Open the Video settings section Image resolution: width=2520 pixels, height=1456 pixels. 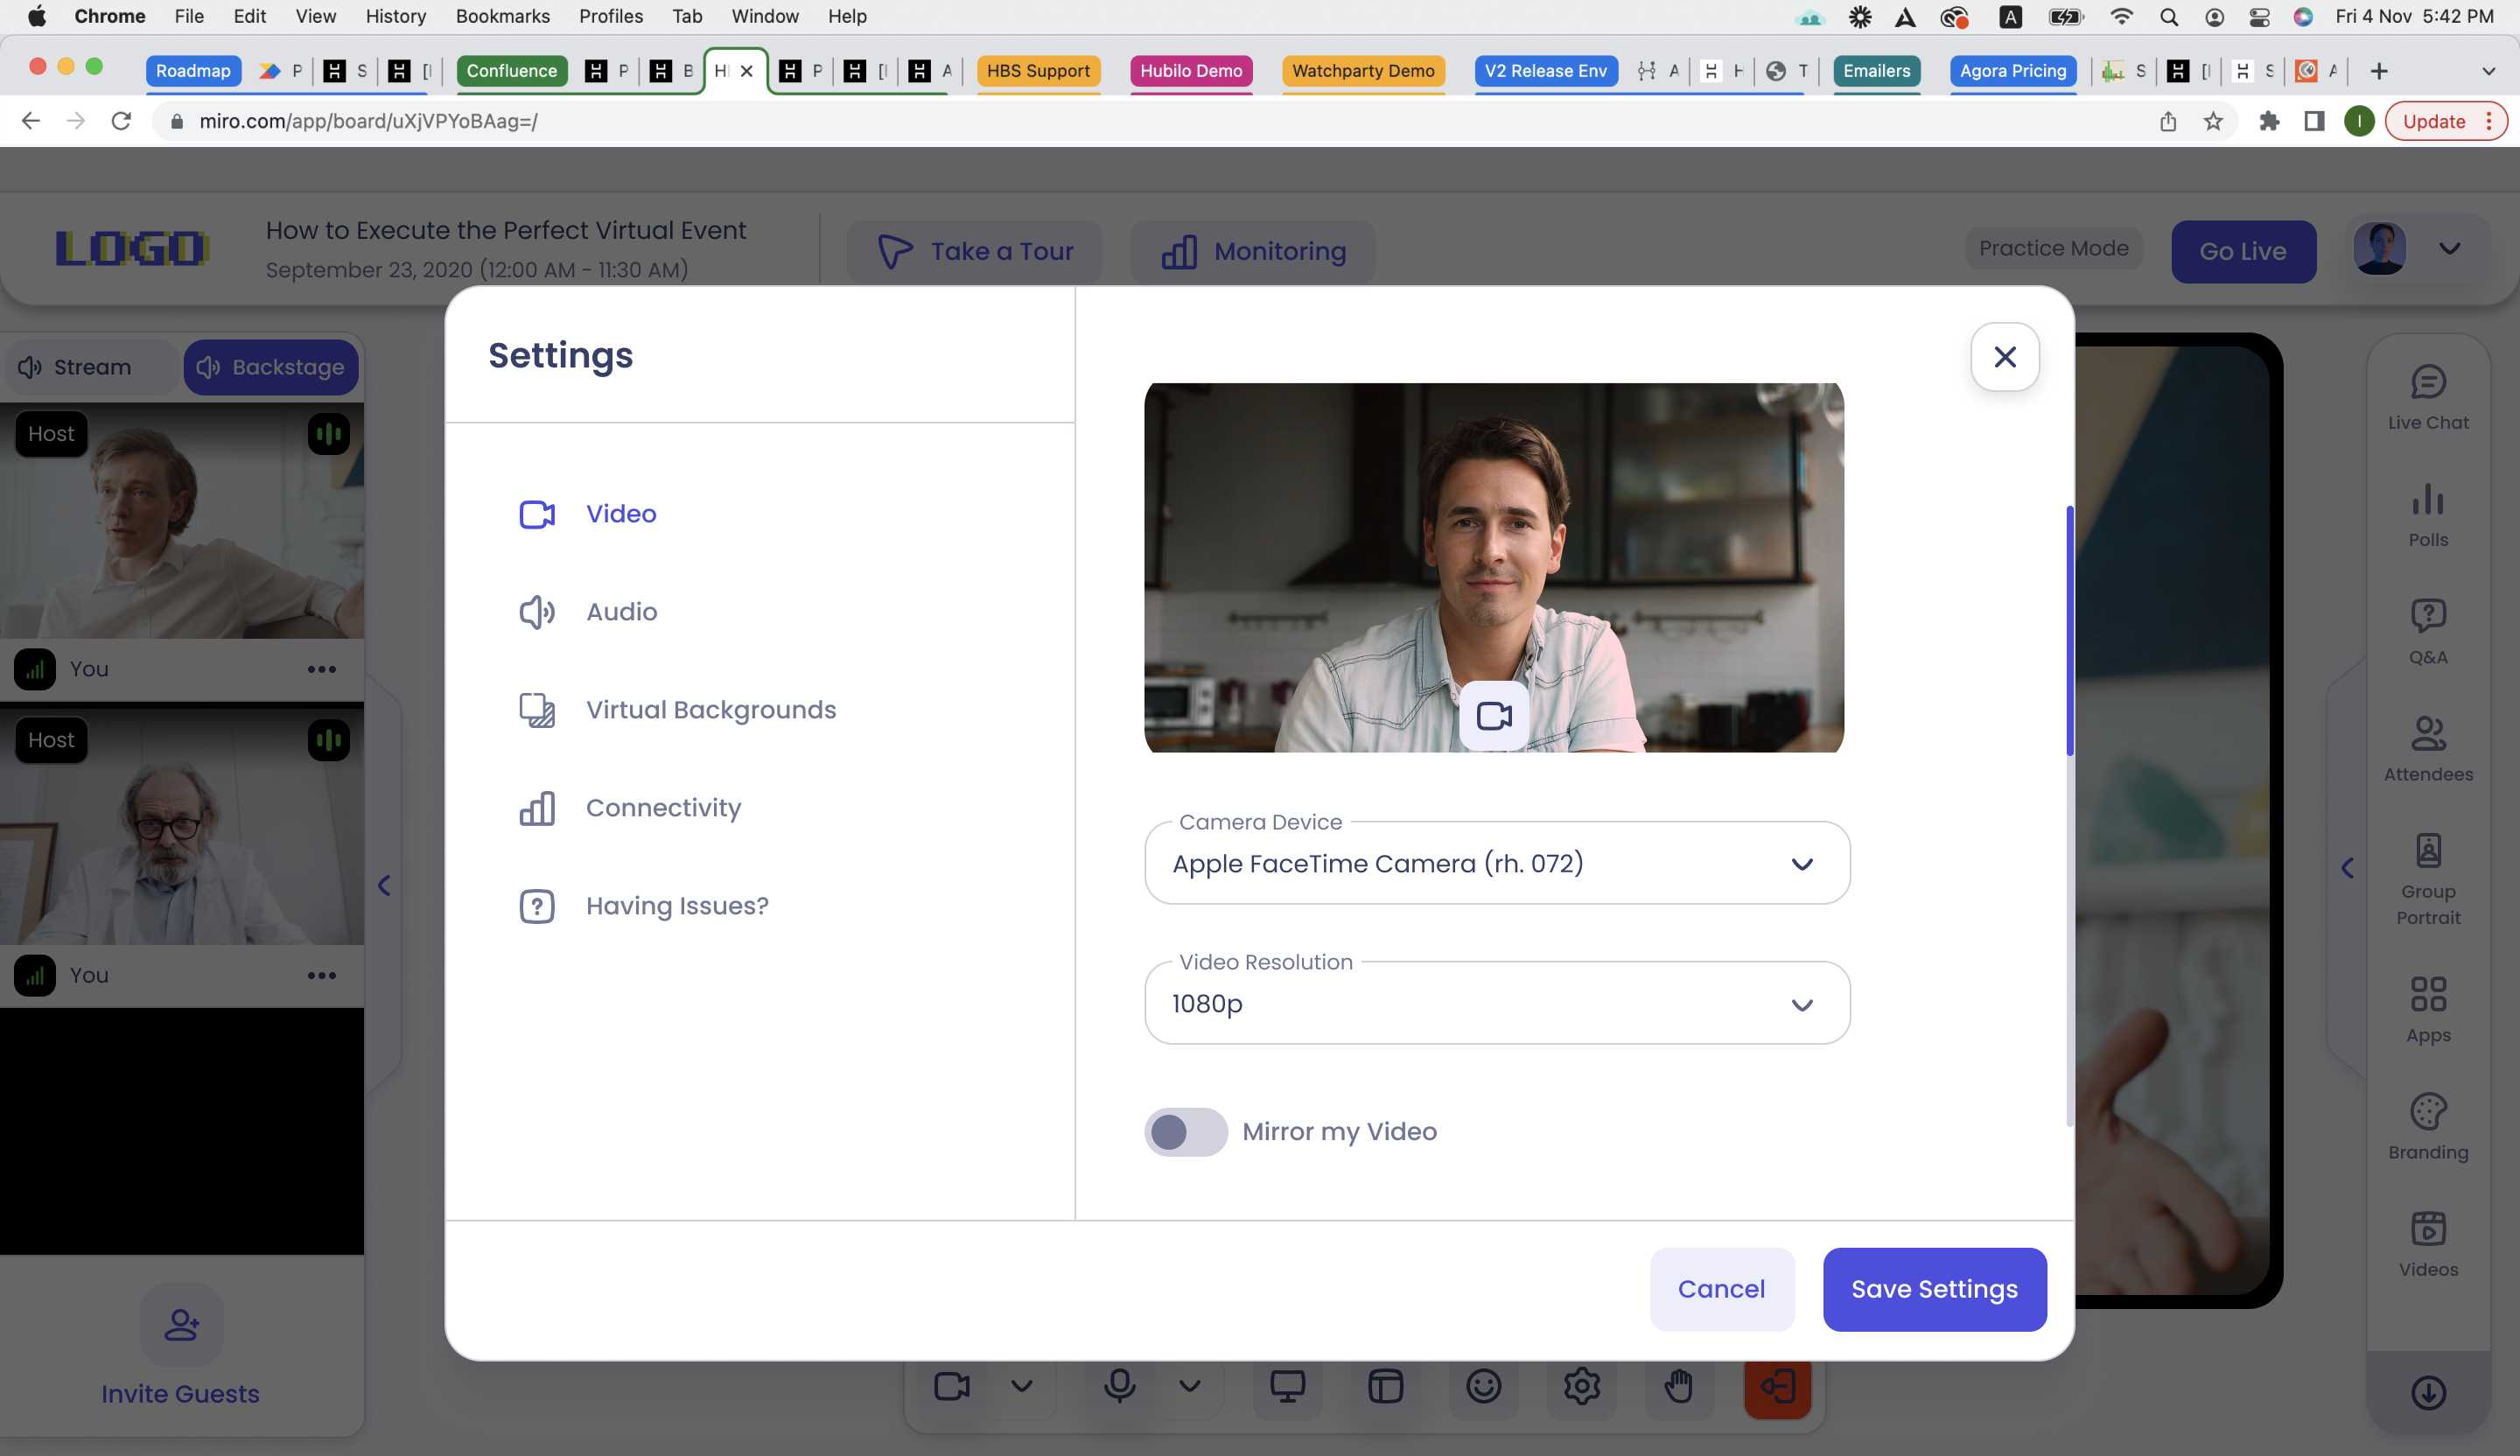[588, 514]
